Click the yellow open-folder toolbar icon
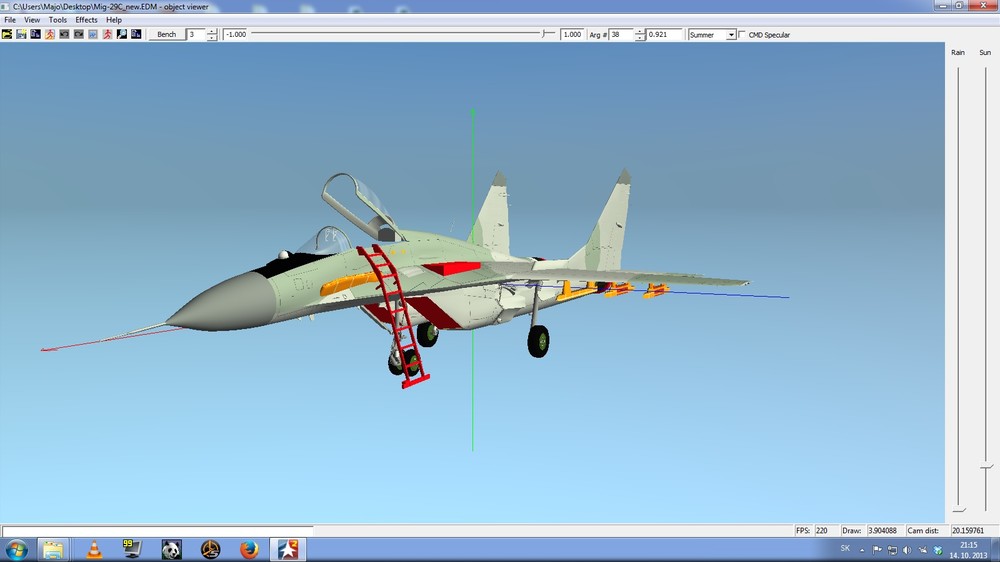The width and height of the screenshot is (1000, 562). pos(7,34)
